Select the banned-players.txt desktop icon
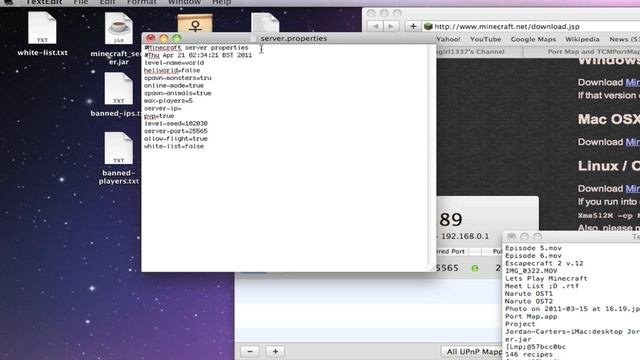The height and width of the screenshot is (360, 640). (118, 148)
